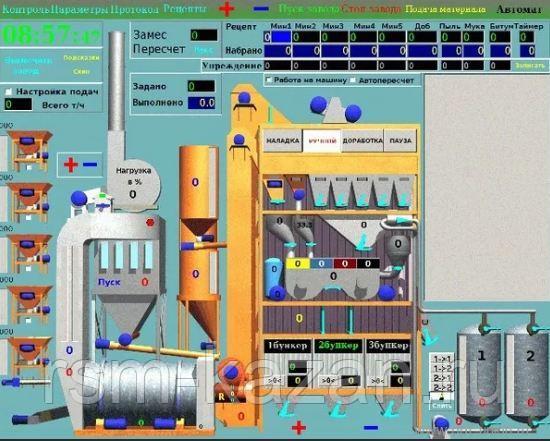Click Пуск on the dust filter
This screenshot has width=550, height=441.
click(109, 282)
